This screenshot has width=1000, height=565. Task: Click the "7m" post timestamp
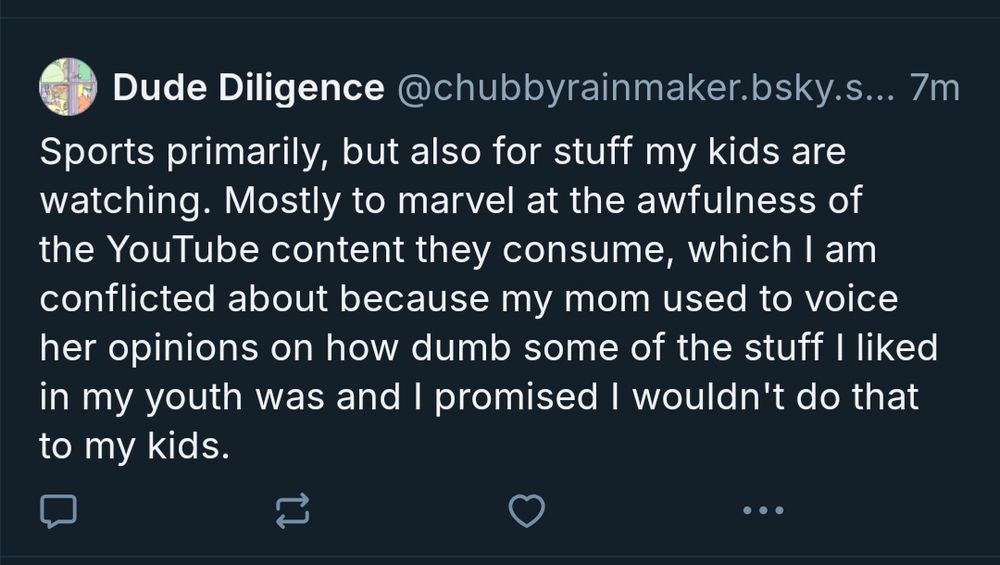pos(935,88)
